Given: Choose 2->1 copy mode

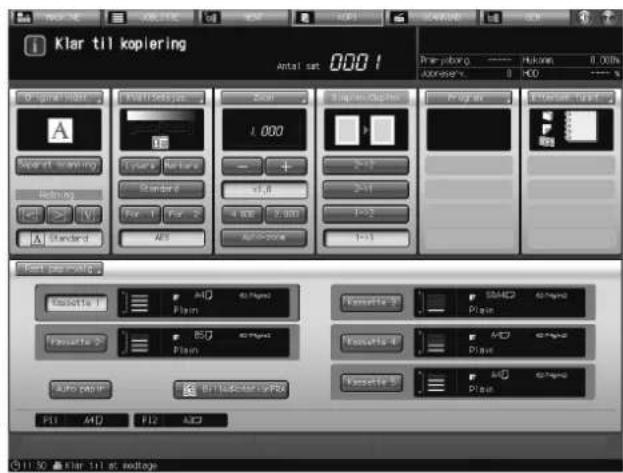Looking at the screenshot, I should 366,190.
